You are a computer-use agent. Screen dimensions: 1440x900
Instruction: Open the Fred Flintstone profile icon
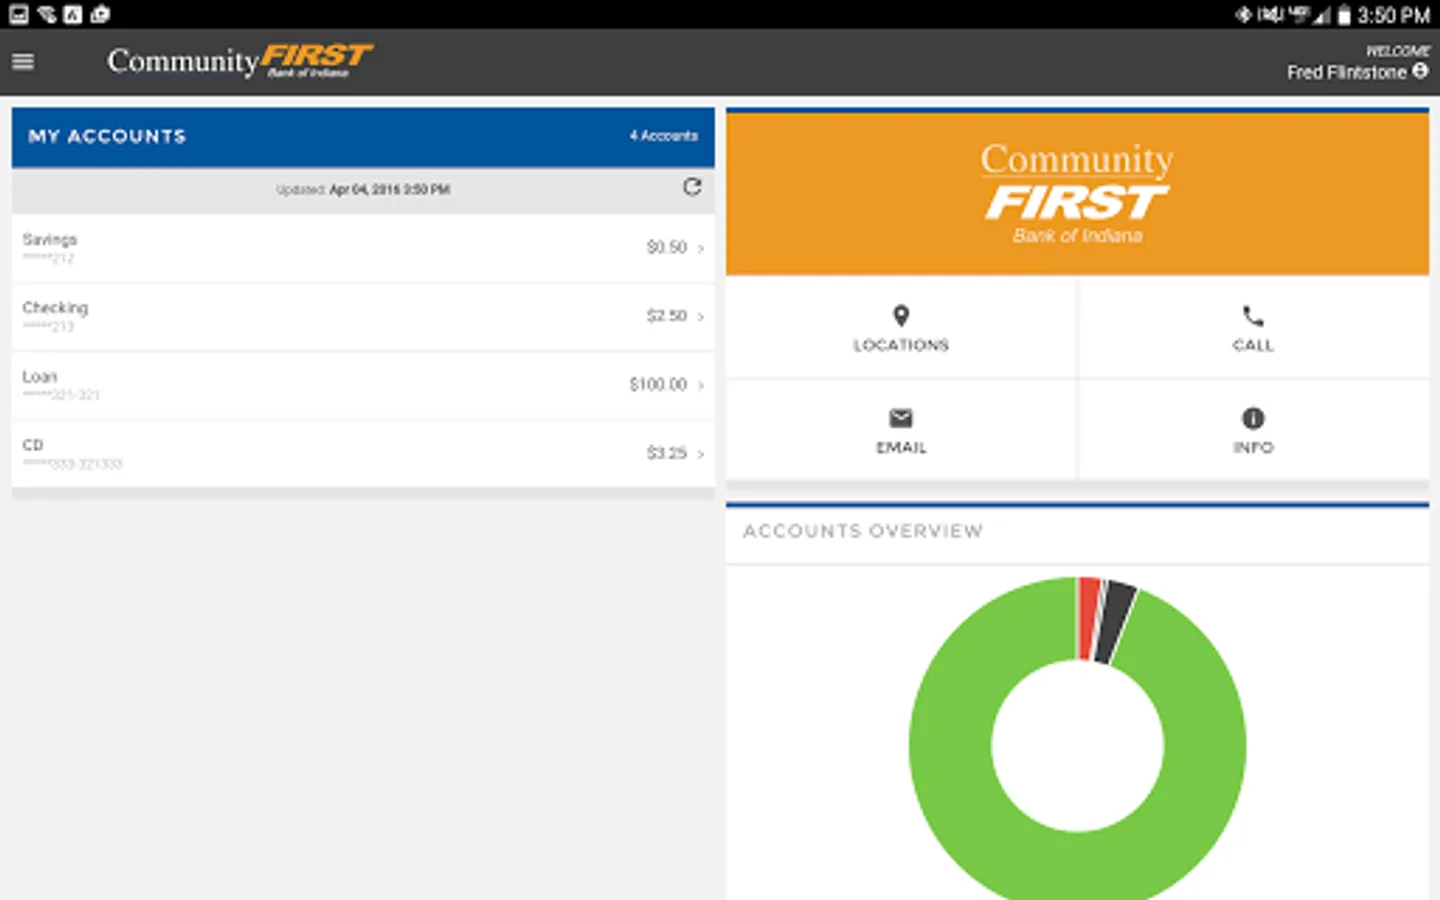point(1419,71)
